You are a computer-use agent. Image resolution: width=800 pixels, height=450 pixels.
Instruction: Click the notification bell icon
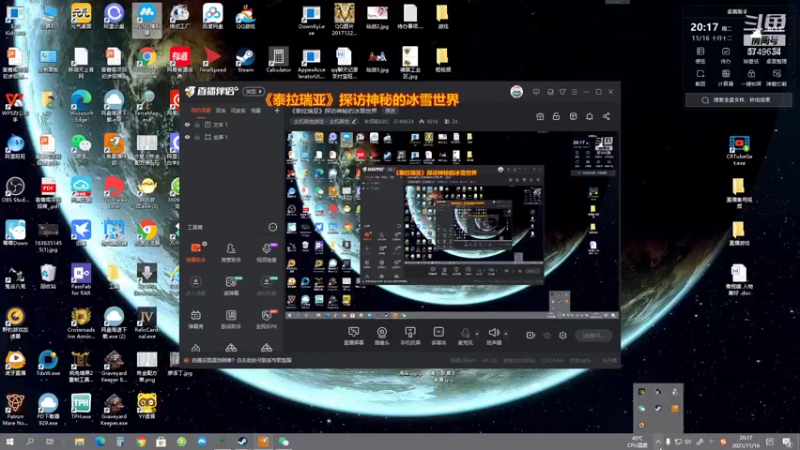pyautogui.click(x=589, y=116)
